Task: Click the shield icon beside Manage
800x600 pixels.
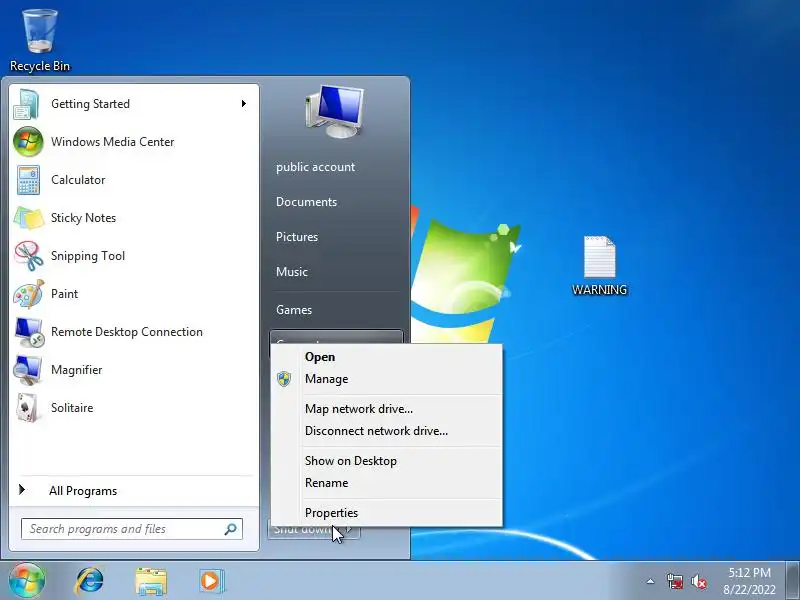Action: pos(284,379)
